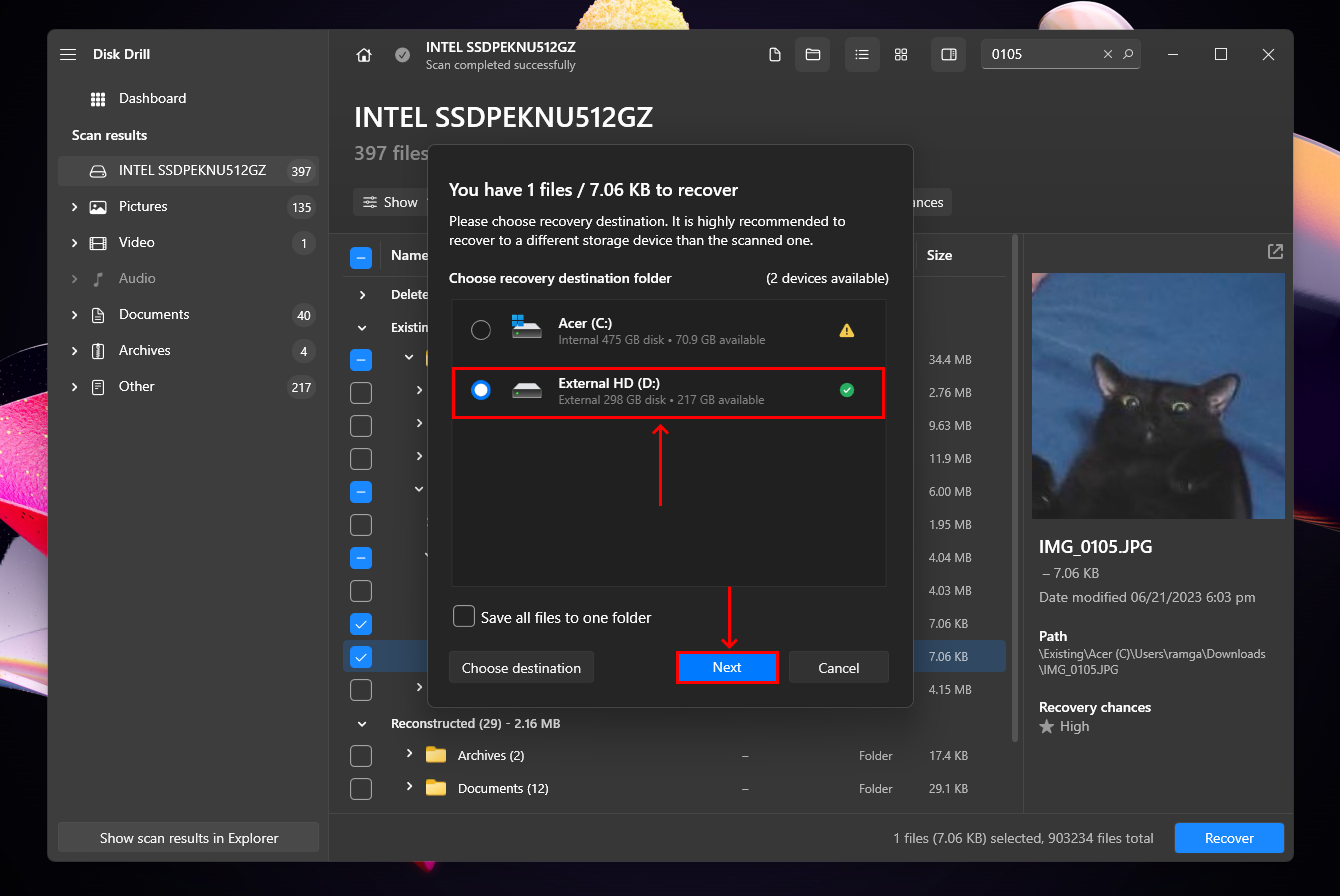Check the Documents (12) row checkbox
The image size is (1340, 896).
(361, 788)
